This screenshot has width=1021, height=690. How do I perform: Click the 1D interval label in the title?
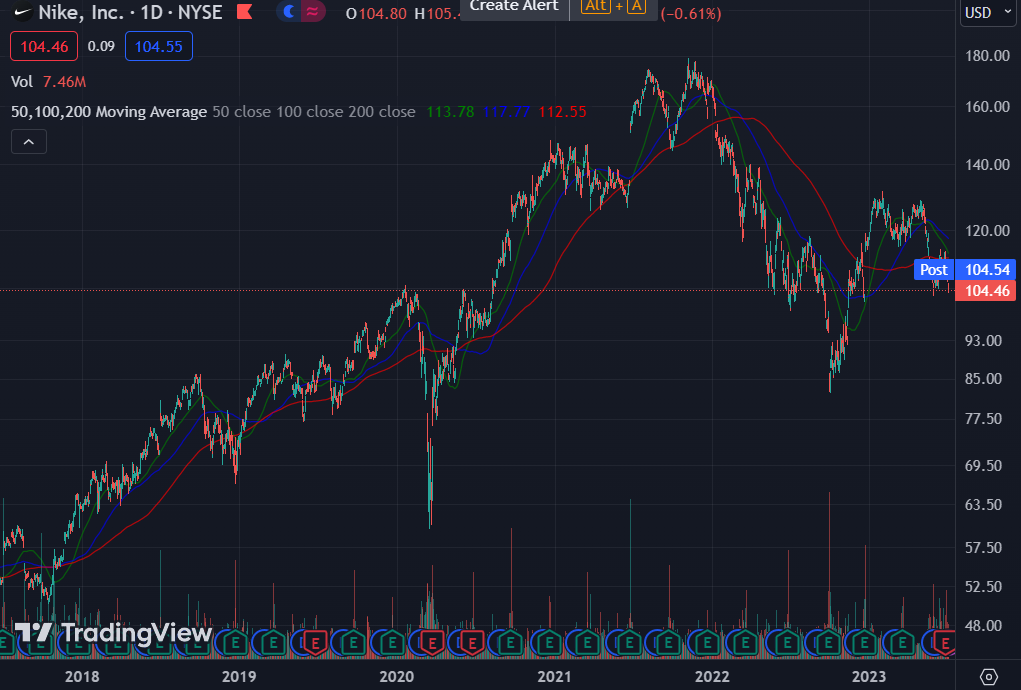pyautogui.click(x=152, y=12)
